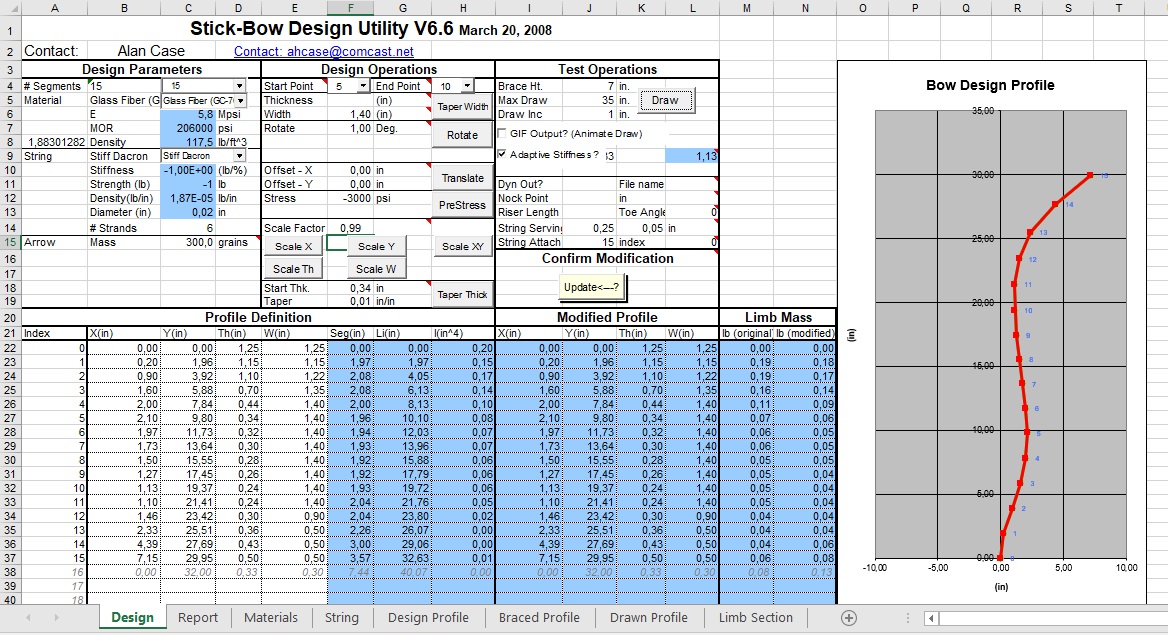
Task: Click the Taper Width button
Action: (463, 107)
